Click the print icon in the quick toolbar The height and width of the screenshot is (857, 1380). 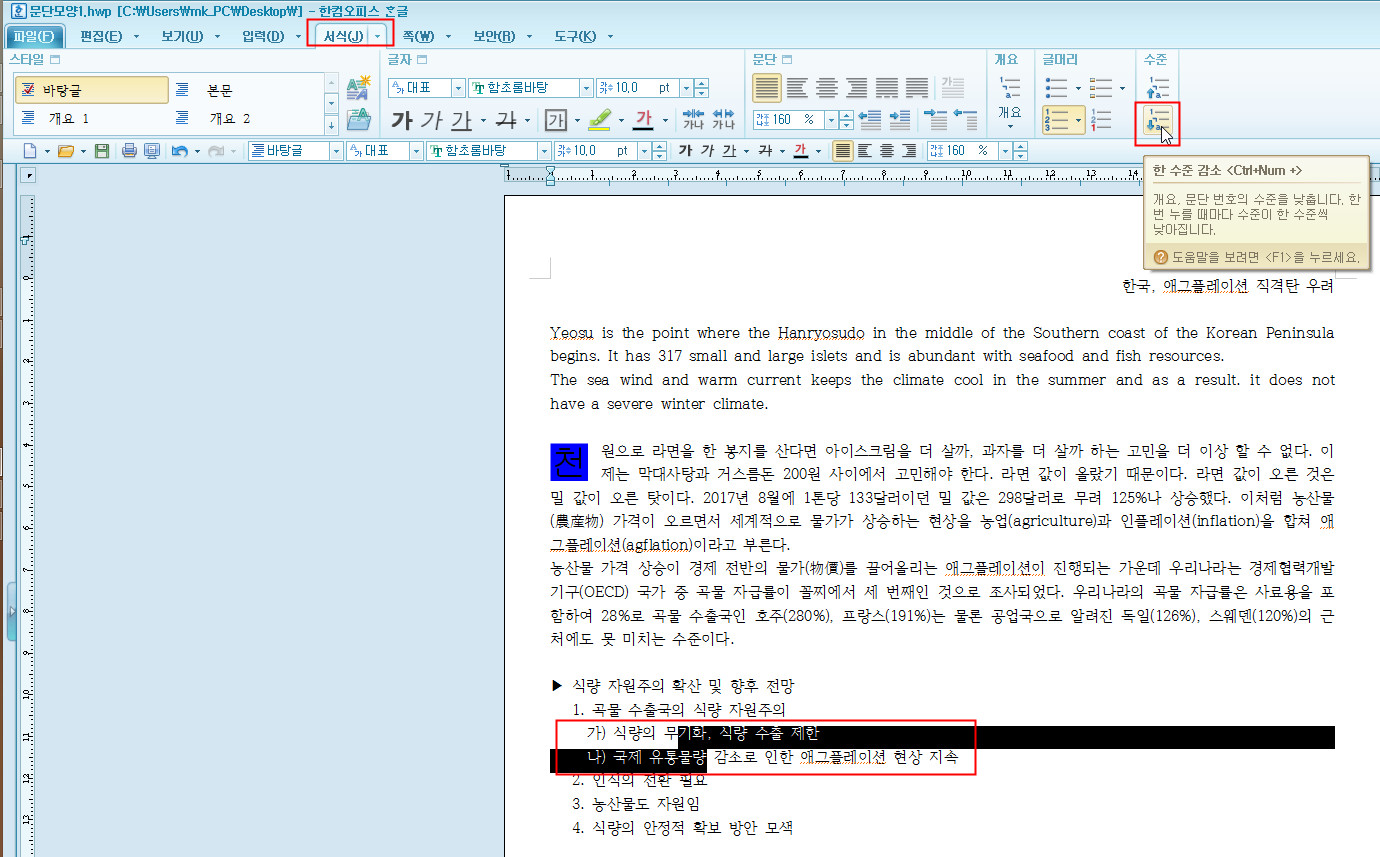[129, 151]
